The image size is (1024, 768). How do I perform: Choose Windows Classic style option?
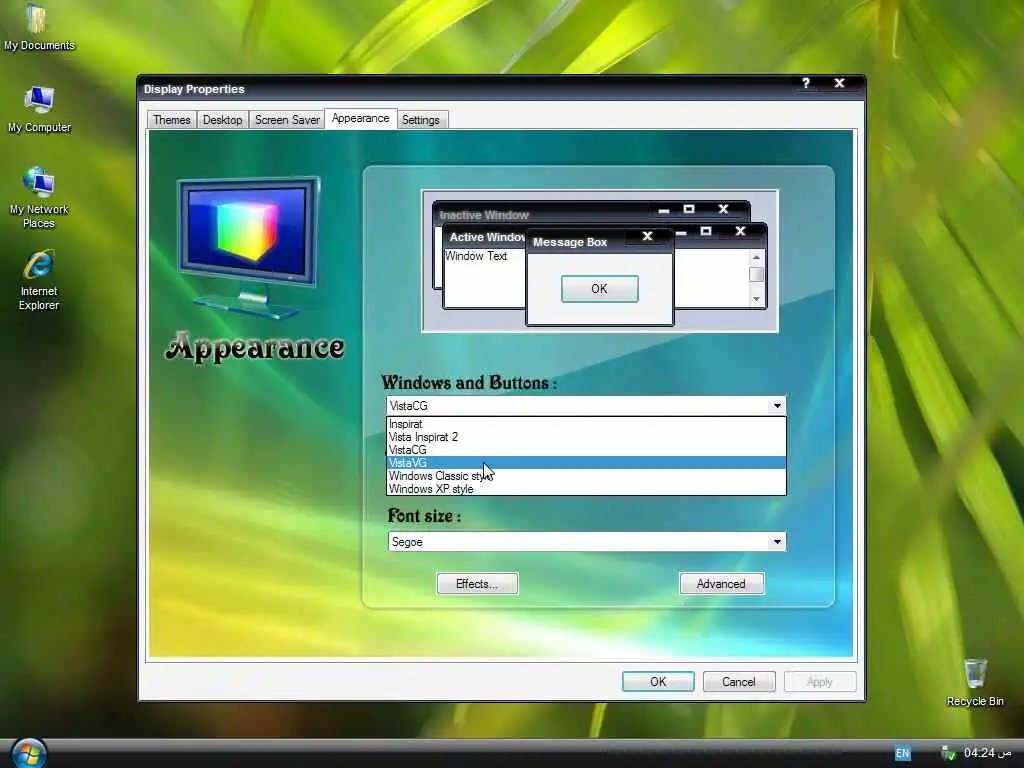(586, 476)
